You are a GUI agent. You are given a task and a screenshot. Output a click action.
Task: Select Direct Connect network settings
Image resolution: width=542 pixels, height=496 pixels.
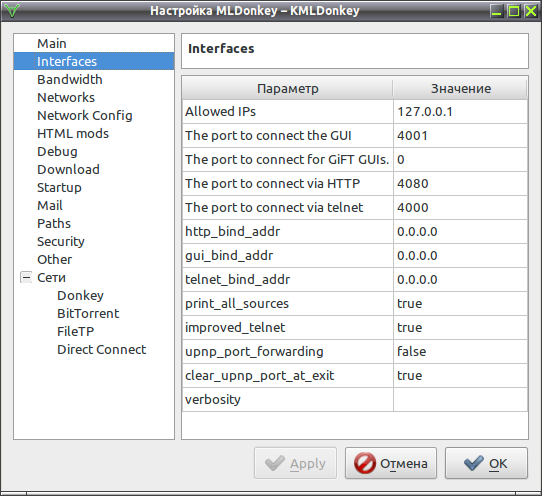102,349
